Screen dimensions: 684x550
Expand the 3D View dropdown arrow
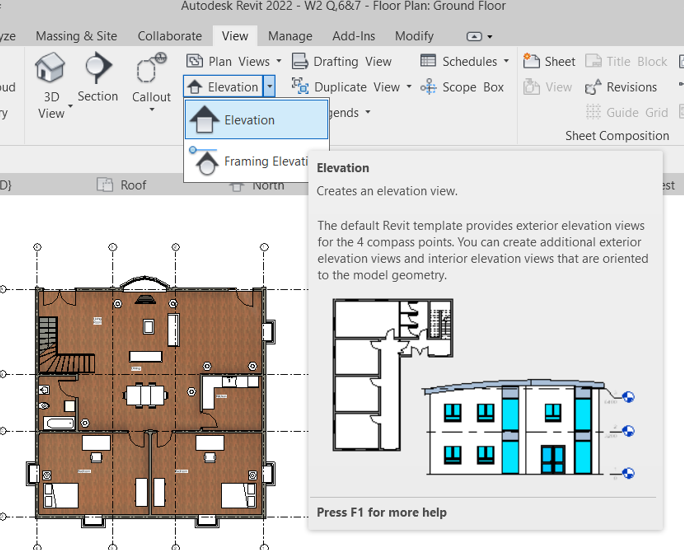70,106
